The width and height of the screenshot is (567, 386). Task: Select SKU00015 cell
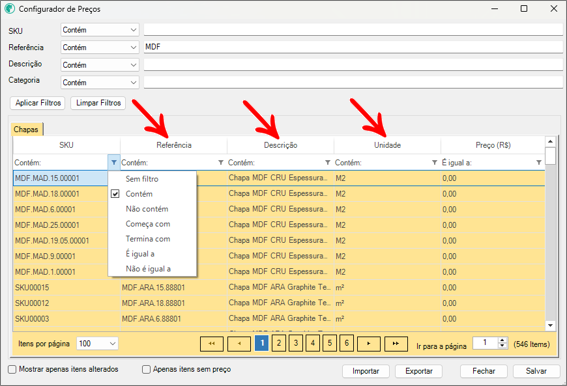pyautogui.click(x=67, y=288)
